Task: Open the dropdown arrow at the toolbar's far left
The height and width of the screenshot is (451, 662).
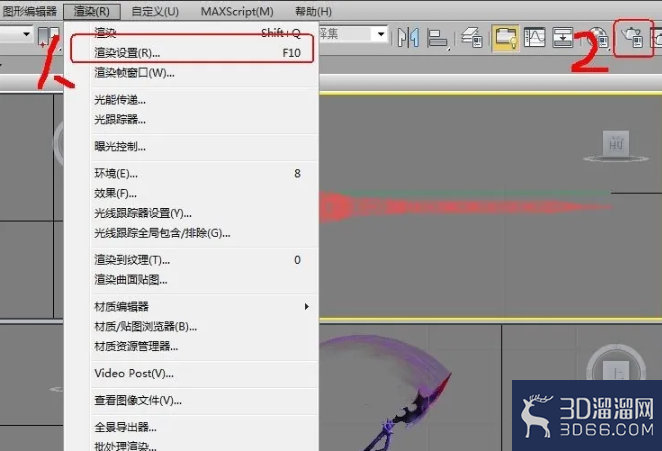Action: (x=26, y=34)
